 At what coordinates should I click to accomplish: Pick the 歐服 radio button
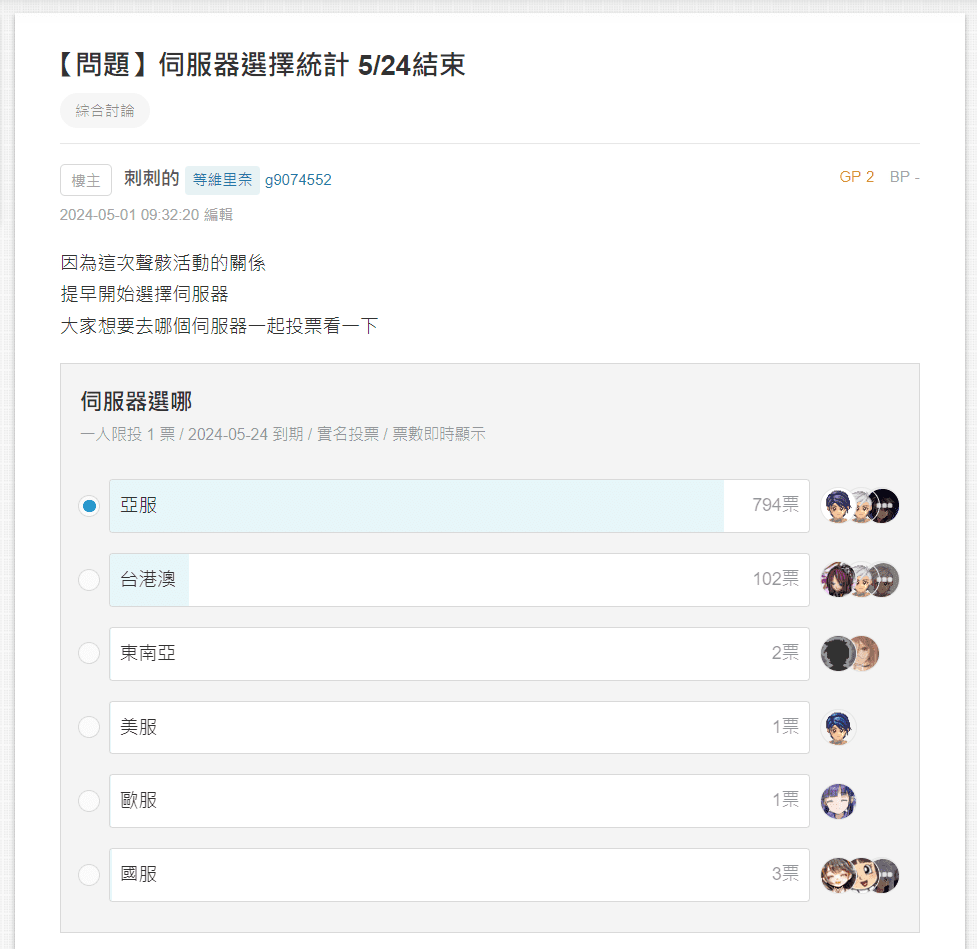click(x=89, y=801)
